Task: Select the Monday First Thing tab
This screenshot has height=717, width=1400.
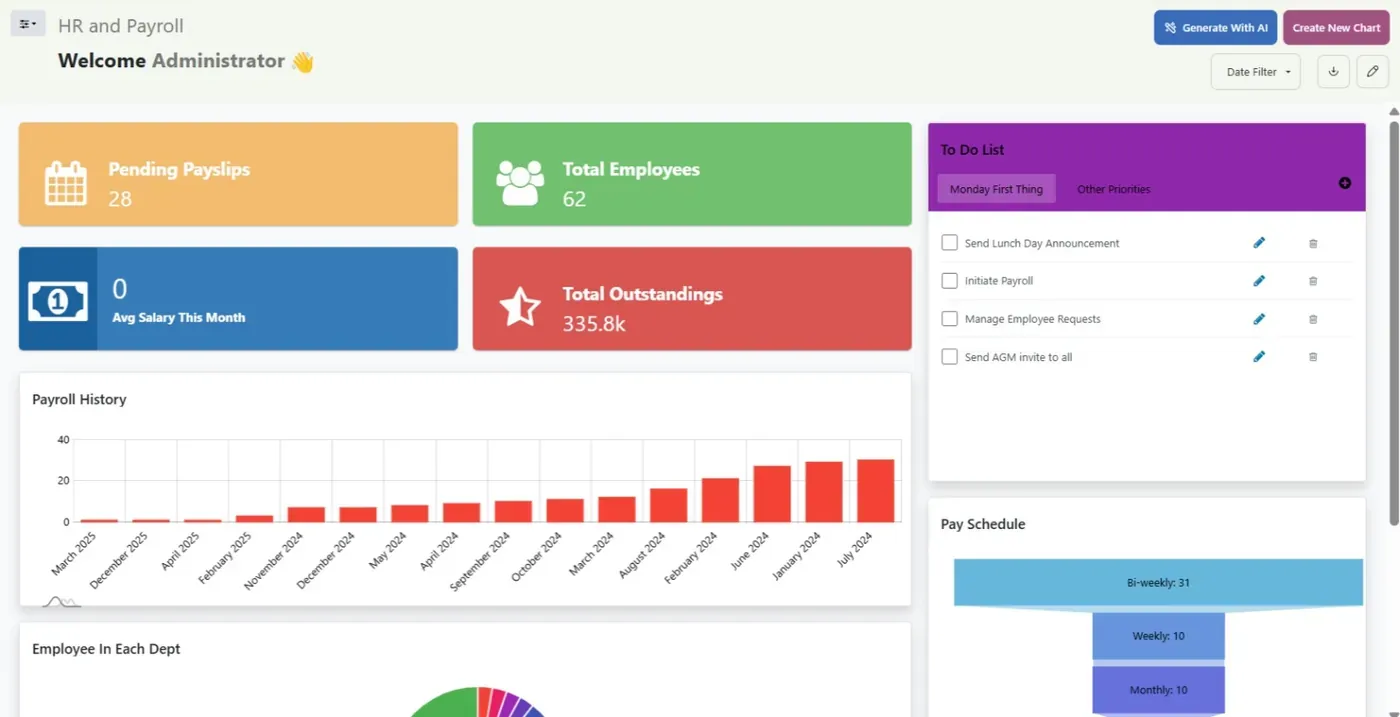Action: click(996, 189)
